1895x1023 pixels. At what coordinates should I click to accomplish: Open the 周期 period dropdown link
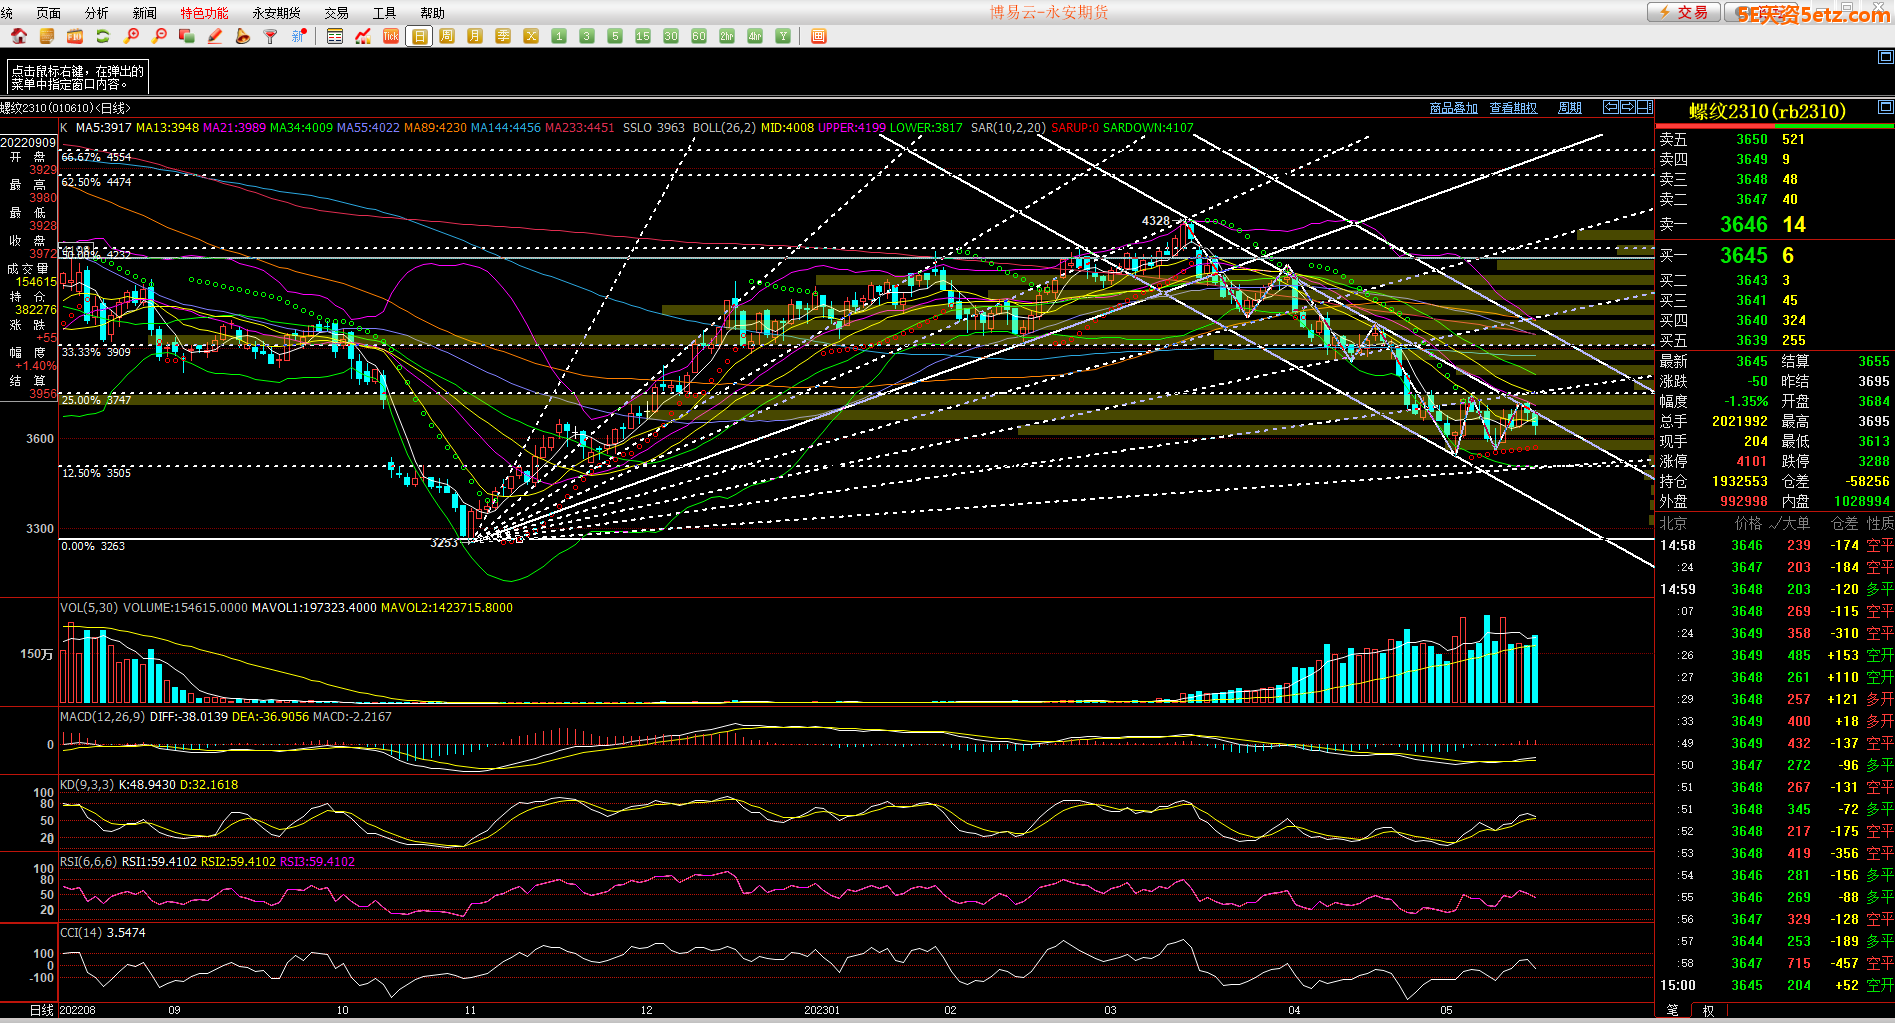coord(1570,108)
